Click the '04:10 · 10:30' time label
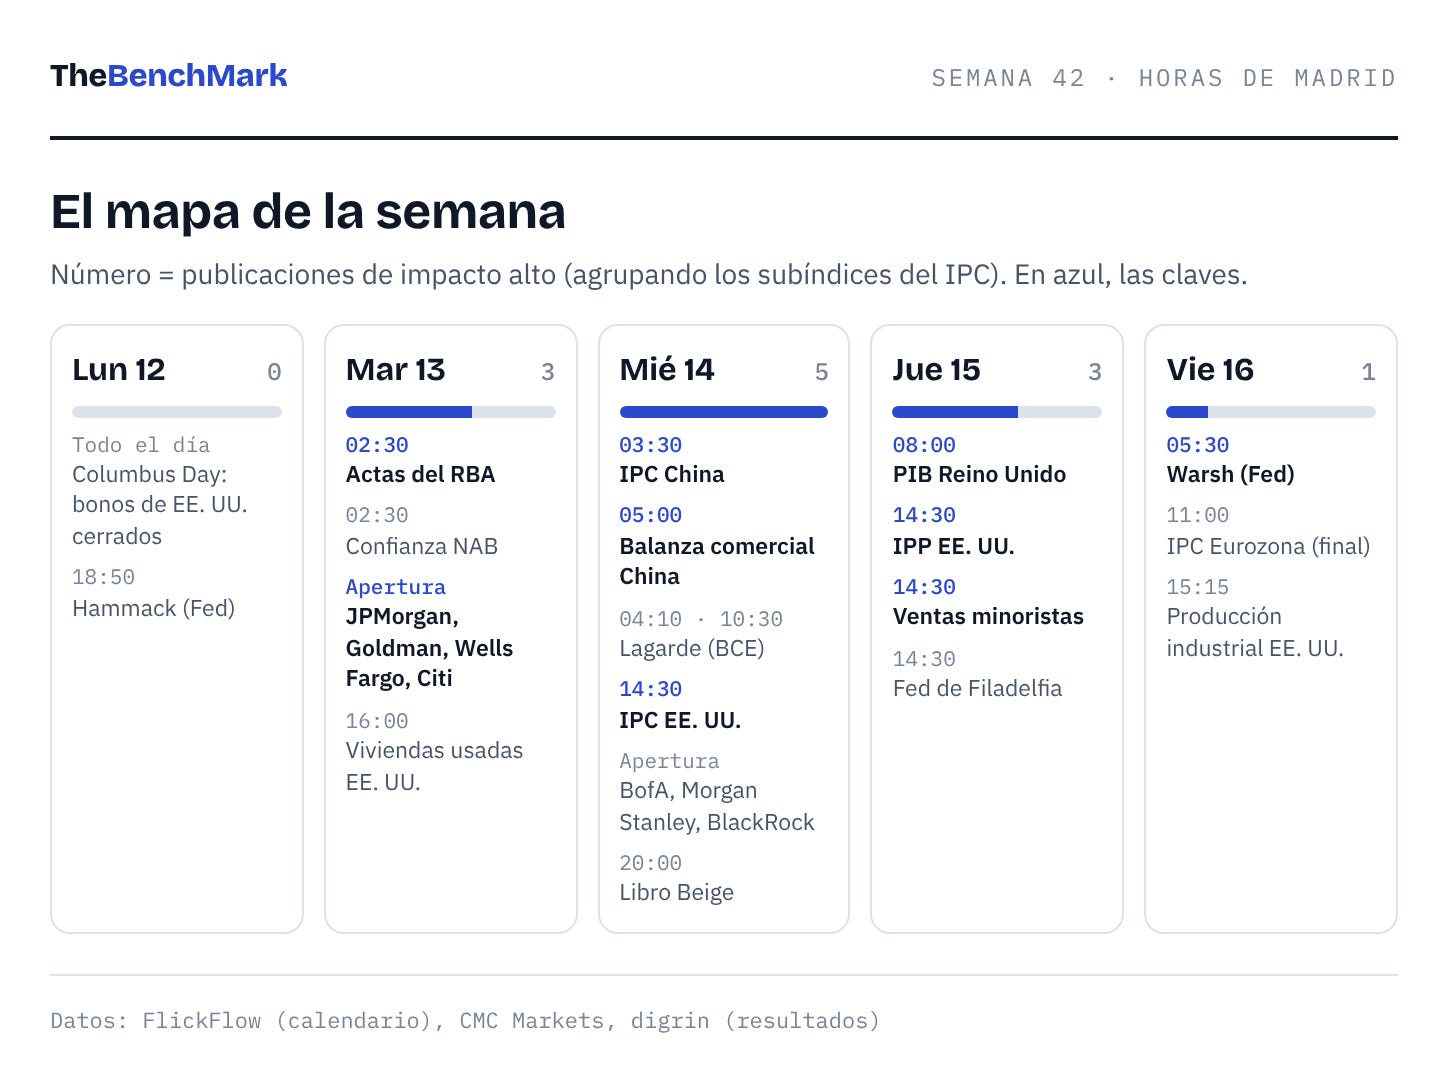1448x1084 pixels. click(x=701, y=619)
